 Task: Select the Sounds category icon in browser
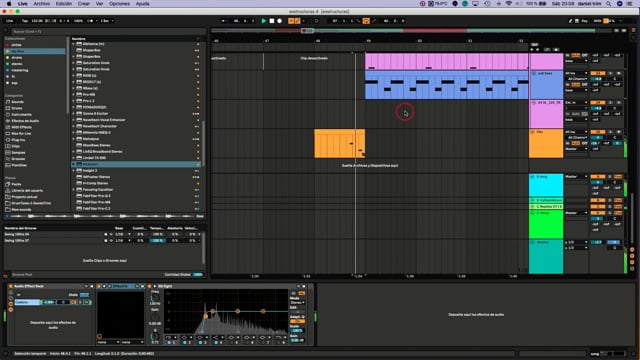8,102
